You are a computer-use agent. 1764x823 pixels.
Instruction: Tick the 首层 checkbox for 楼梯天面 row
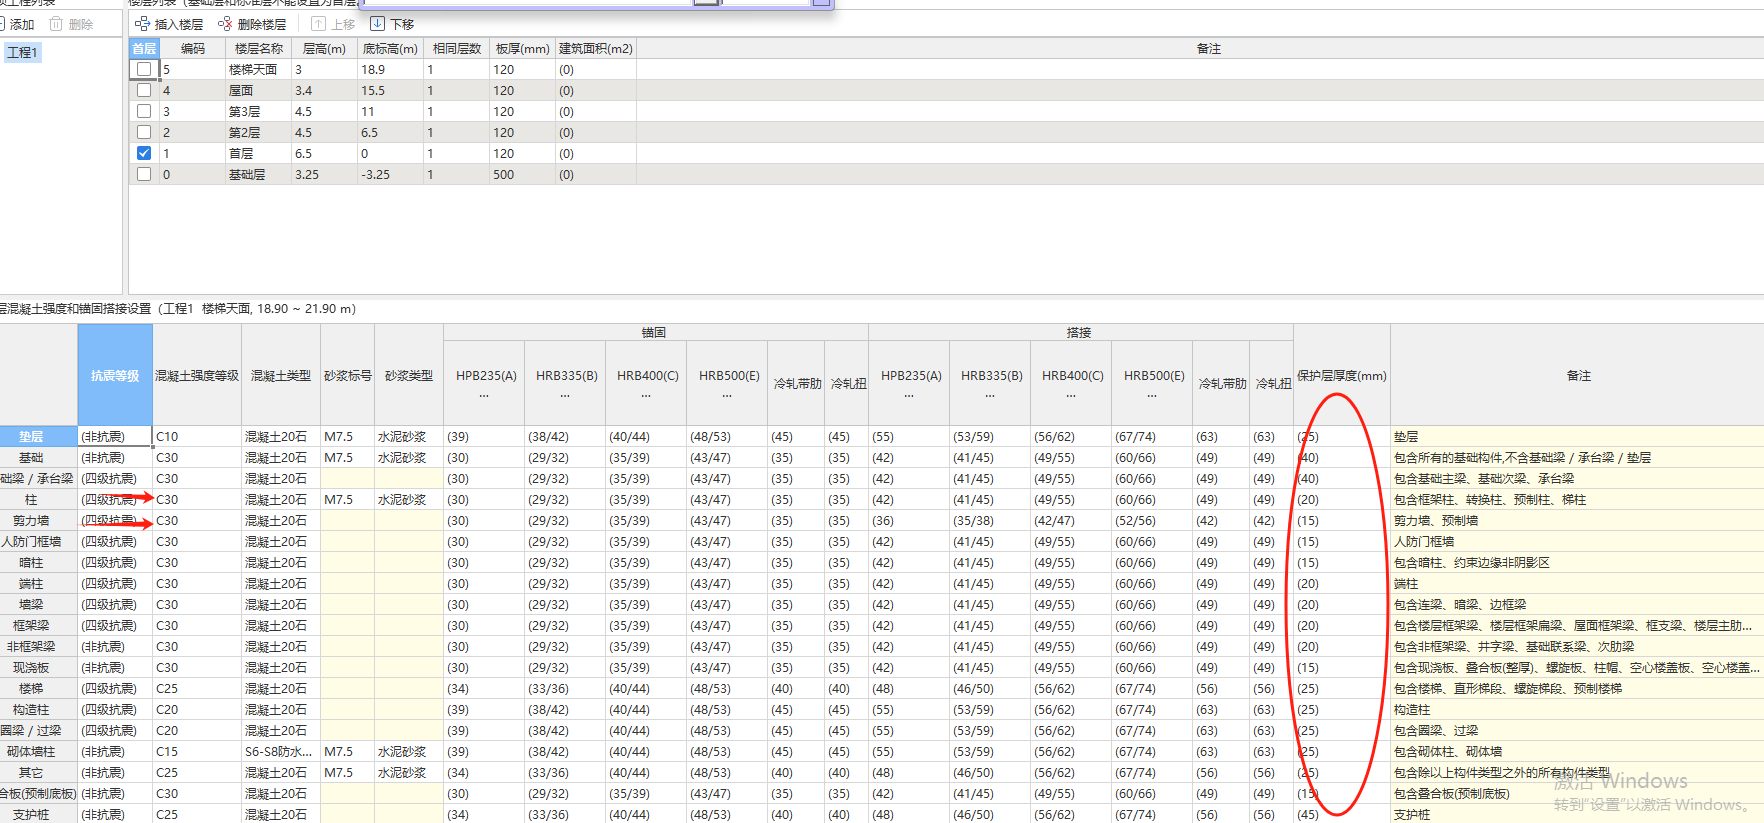[144, 69]
